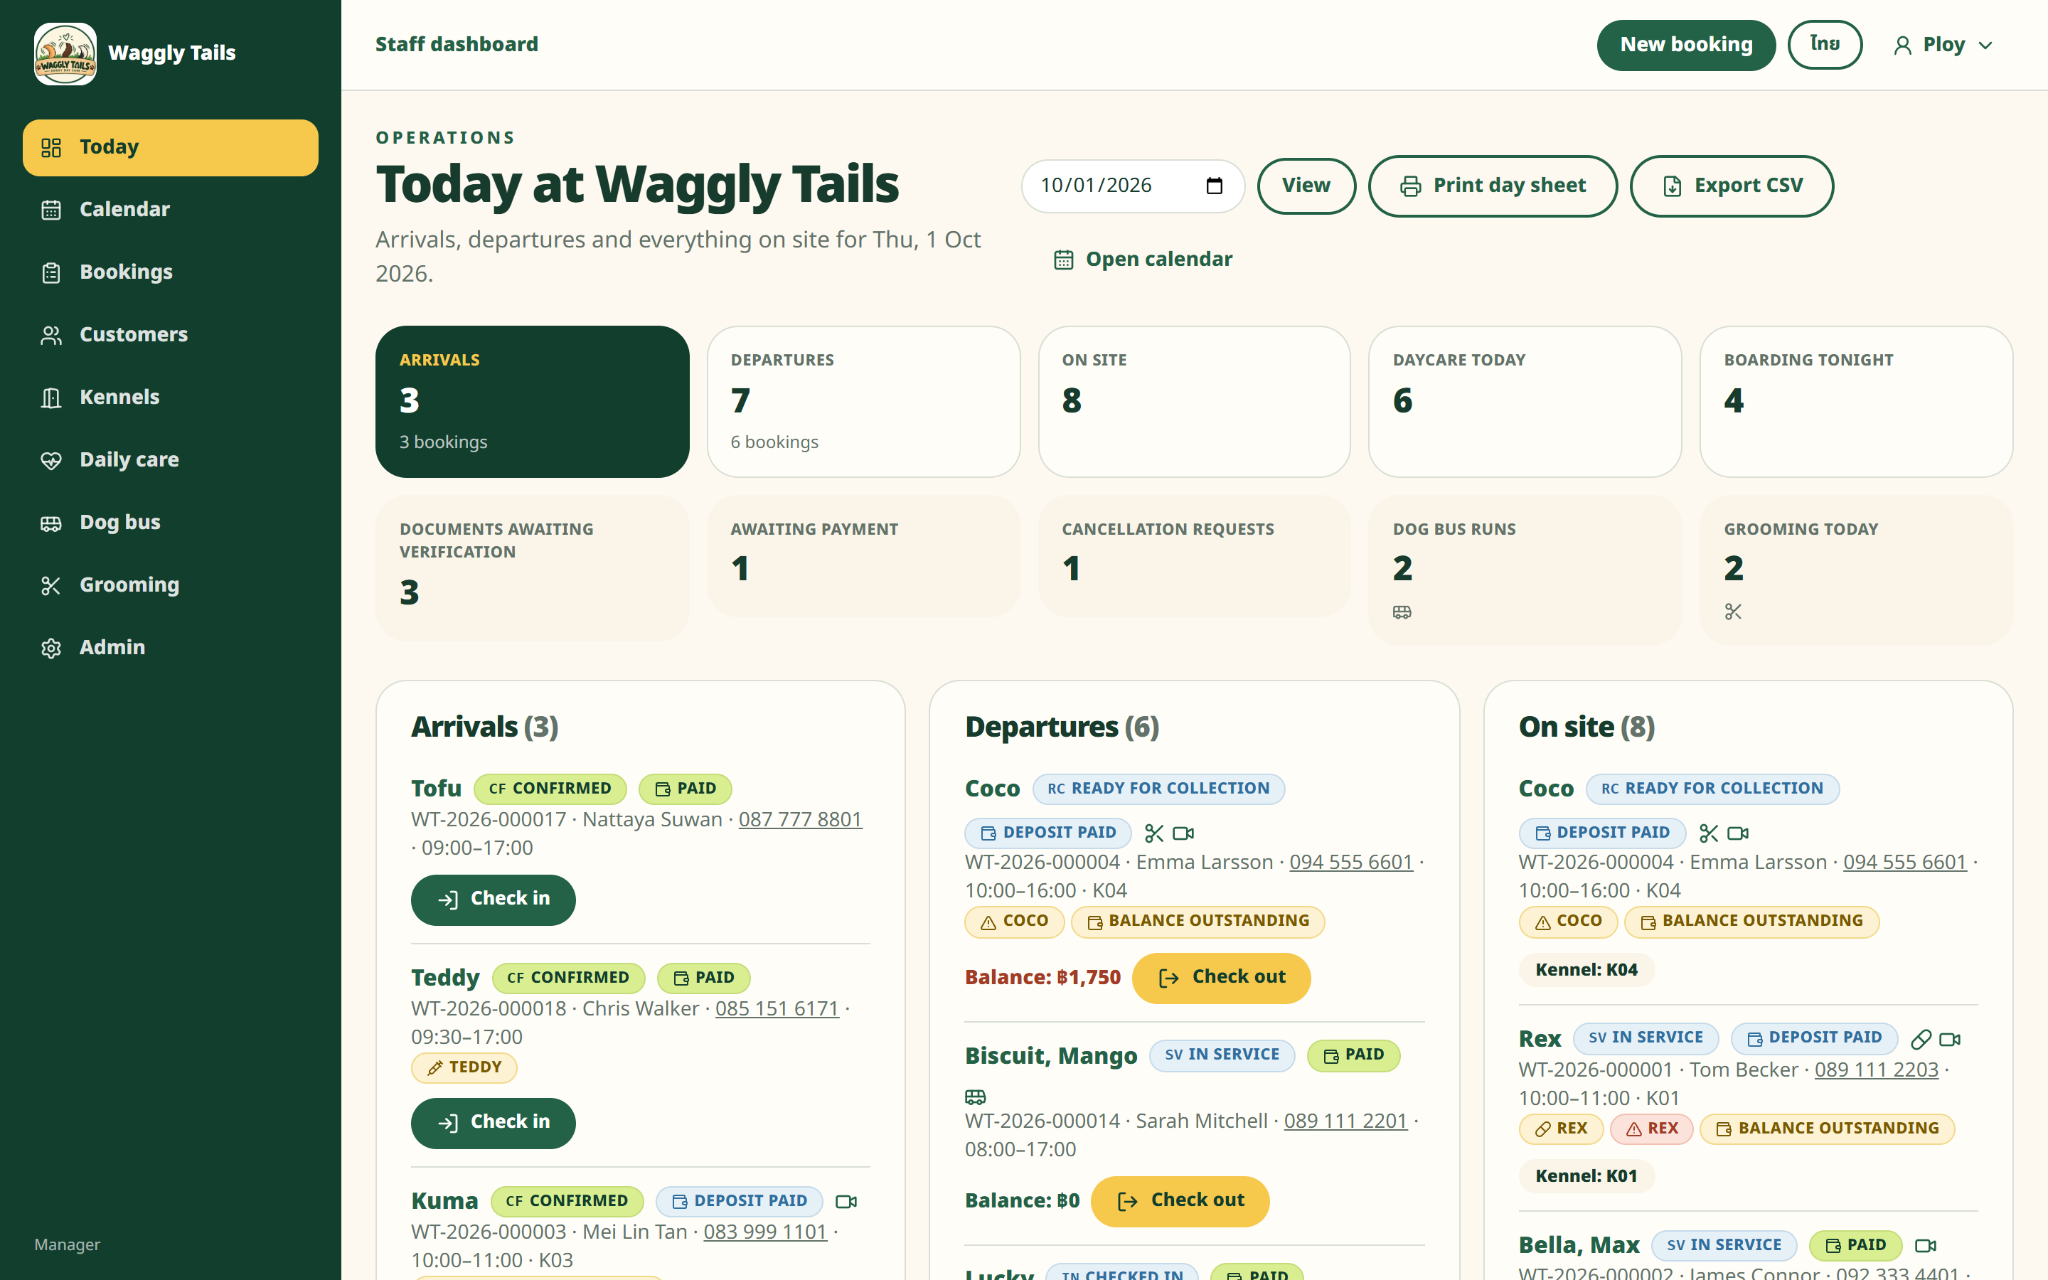Check out Biscuit, Mango

pos(1180,1201)
